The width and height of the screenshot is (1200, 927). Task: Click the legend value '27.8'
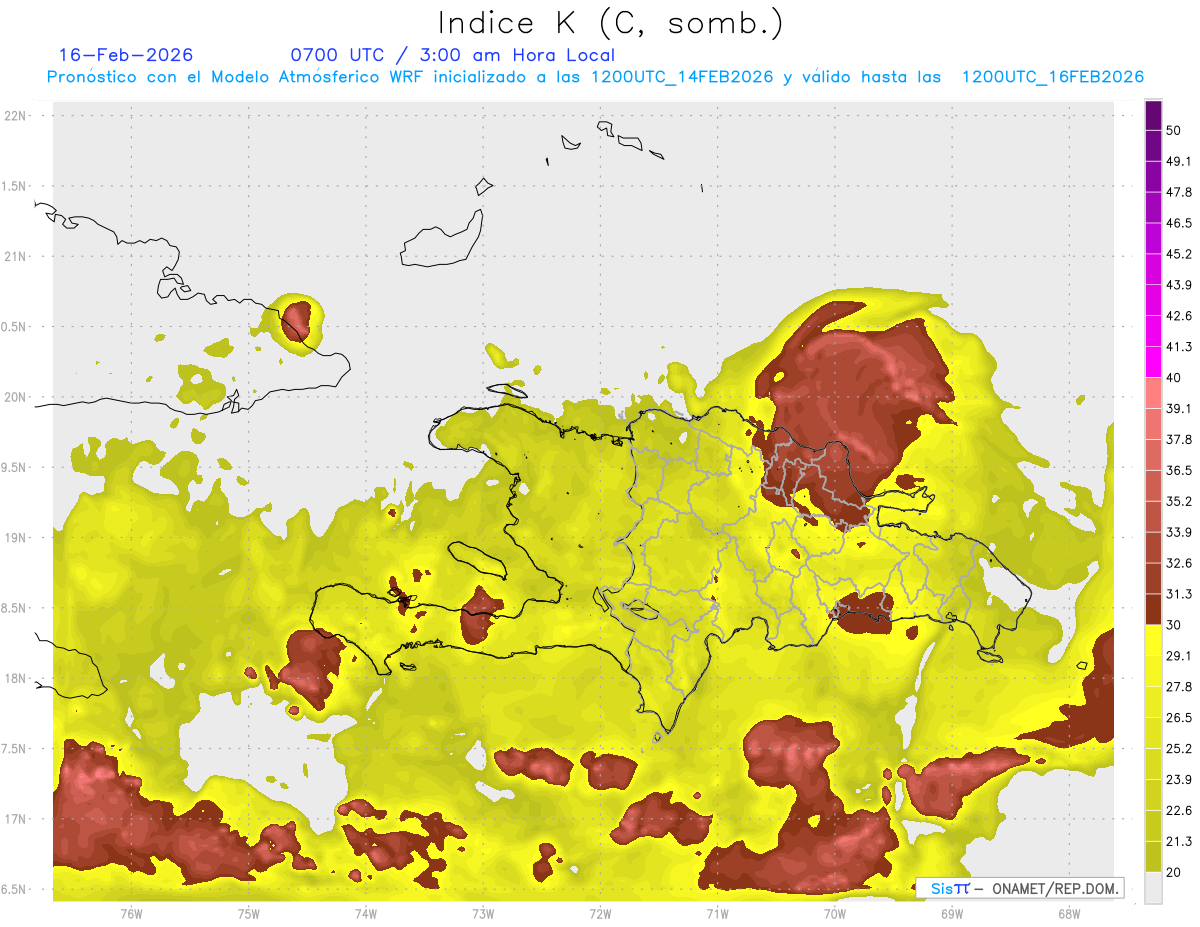1179,687
